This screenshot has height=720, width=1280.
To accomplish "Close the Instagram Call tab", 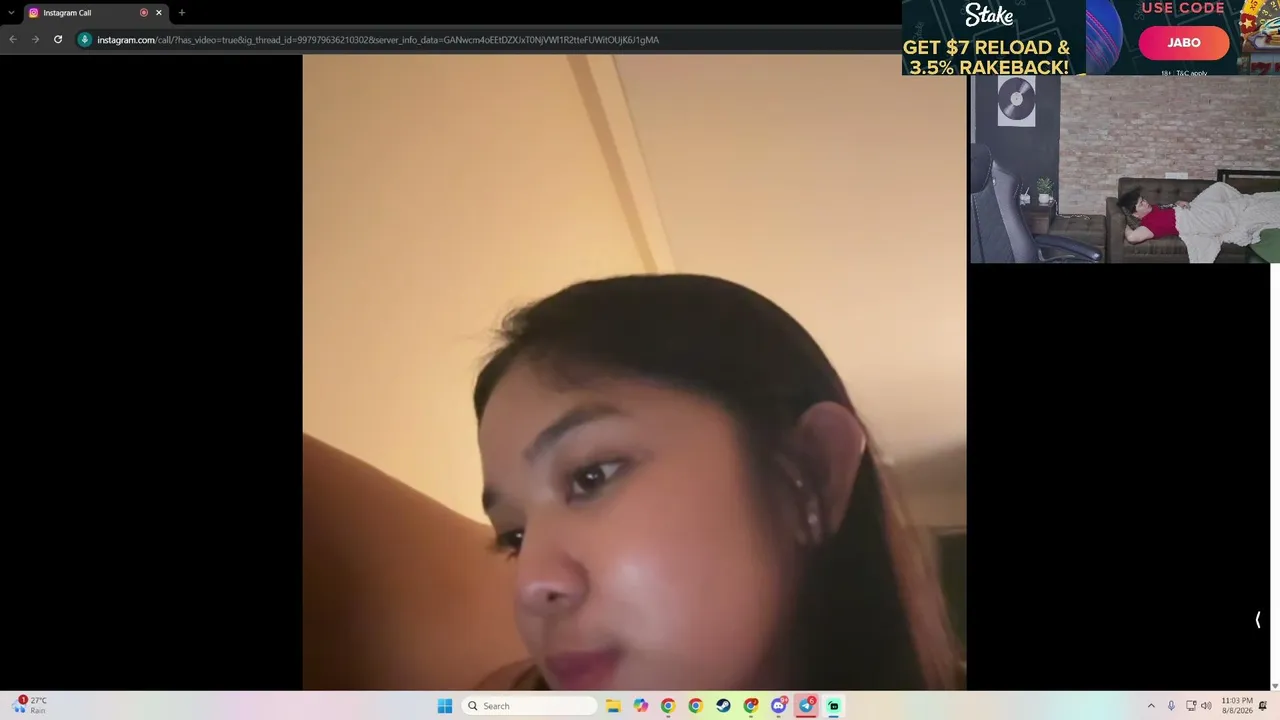I will tap(158, 13).
